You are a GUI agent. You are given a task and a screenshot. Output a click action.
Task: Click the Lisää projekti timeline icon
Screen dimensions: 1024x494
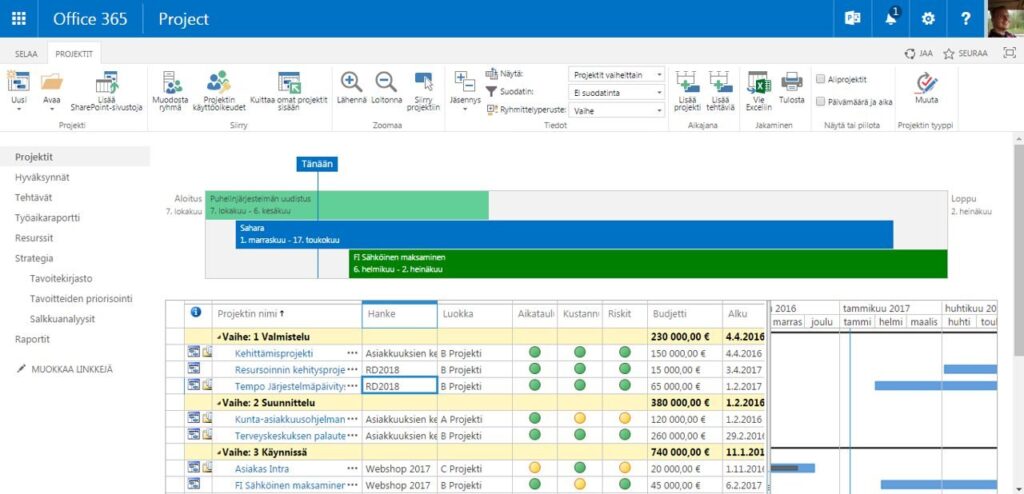pyautogui.click(x=687, y=82)
